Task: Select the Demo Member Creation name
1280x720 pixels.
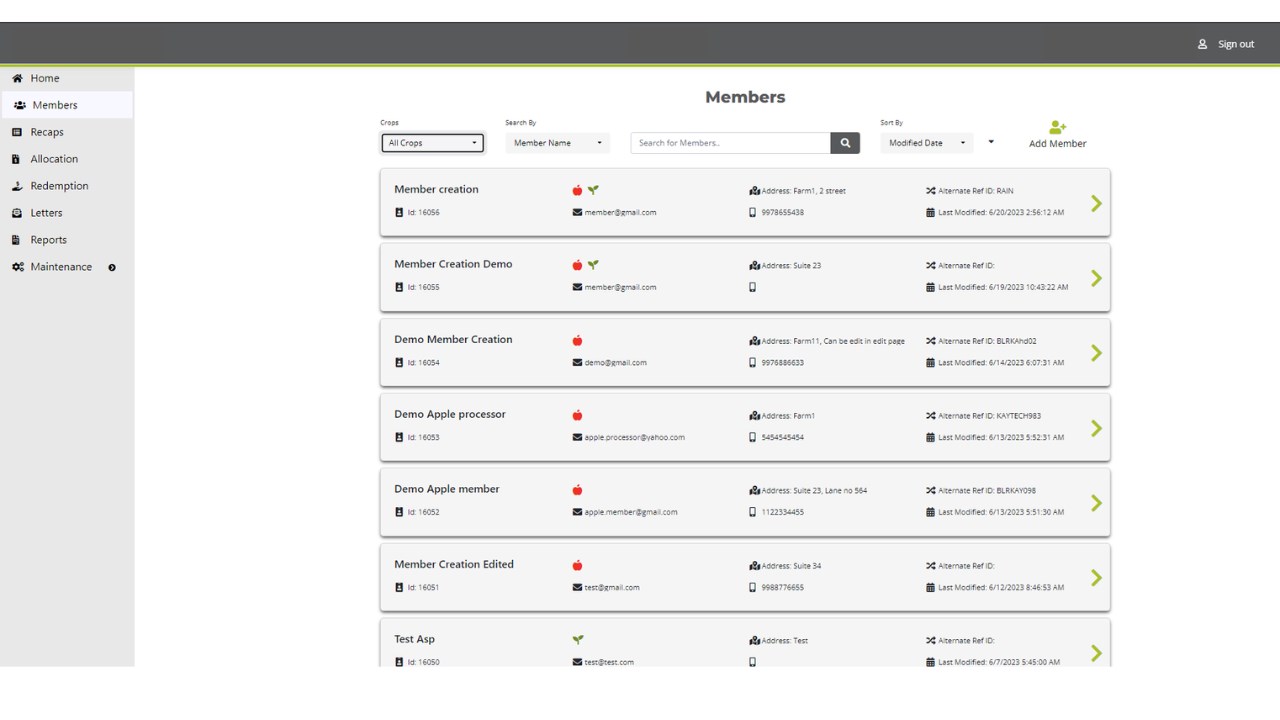Action: [x=453, y=339]
